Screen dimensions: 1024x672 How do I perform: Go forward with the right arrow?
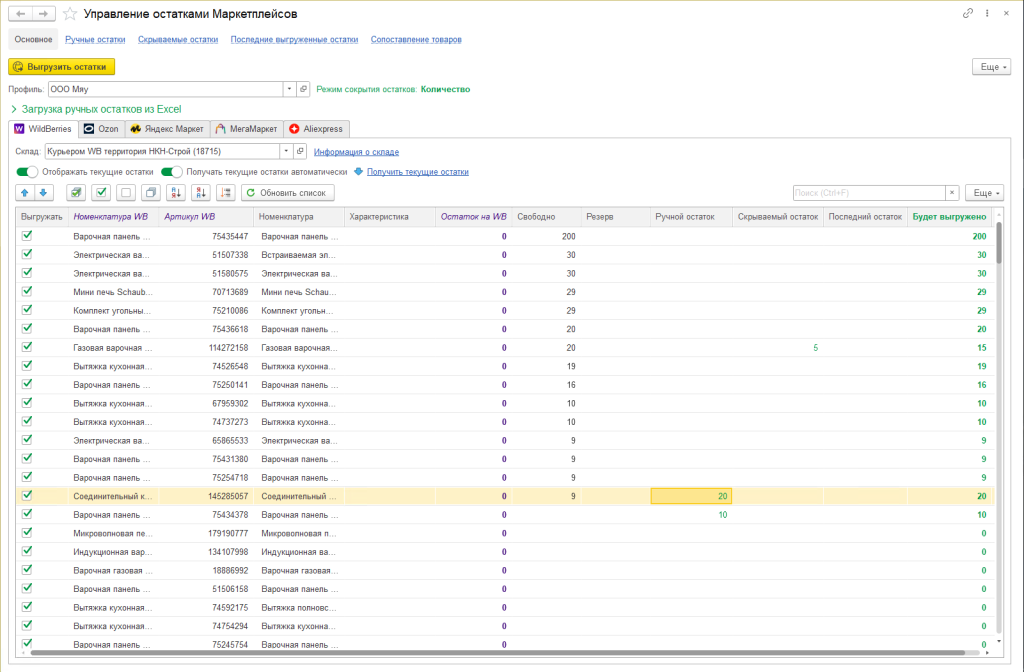43,14
